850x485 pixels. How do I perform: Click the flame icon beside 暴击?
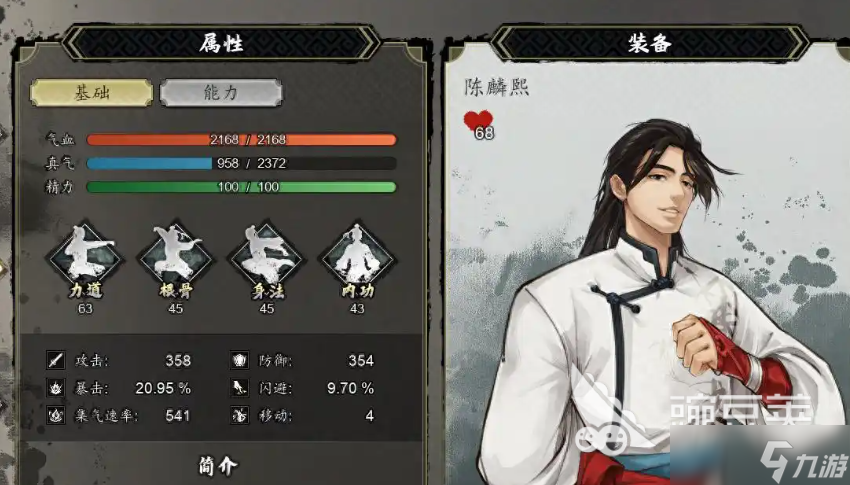[56, 388]
